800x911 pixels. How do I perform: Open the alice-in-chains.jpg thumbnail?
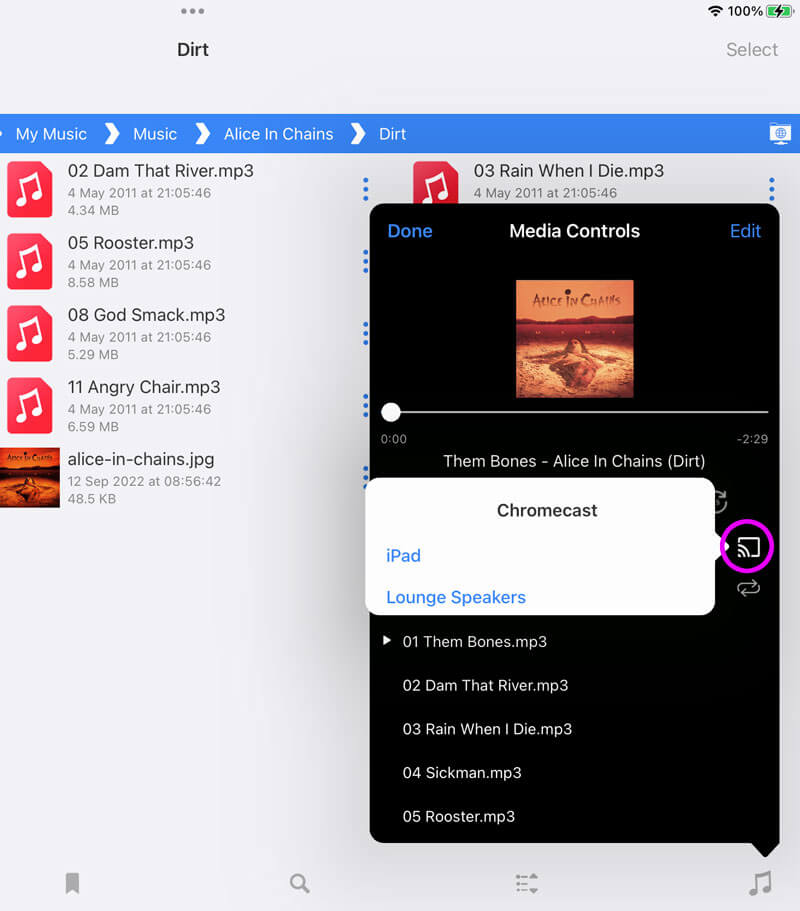coord(30,478)
